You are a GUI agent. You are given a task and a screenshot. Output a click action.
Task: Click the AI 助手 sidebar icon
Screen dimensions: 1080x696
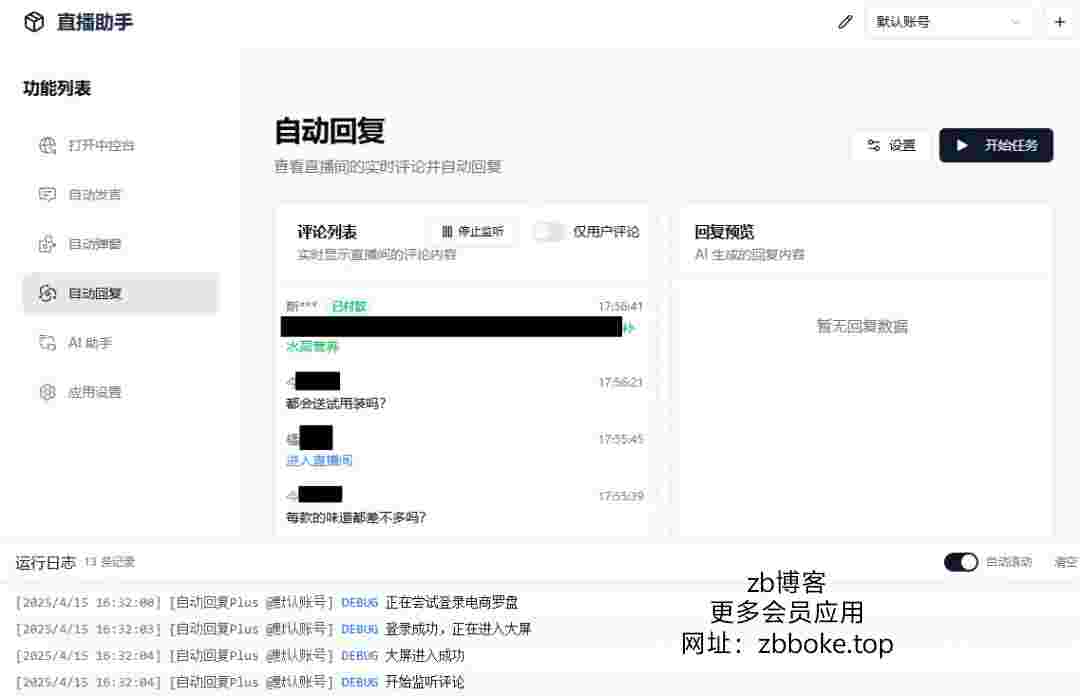[48, 342]
